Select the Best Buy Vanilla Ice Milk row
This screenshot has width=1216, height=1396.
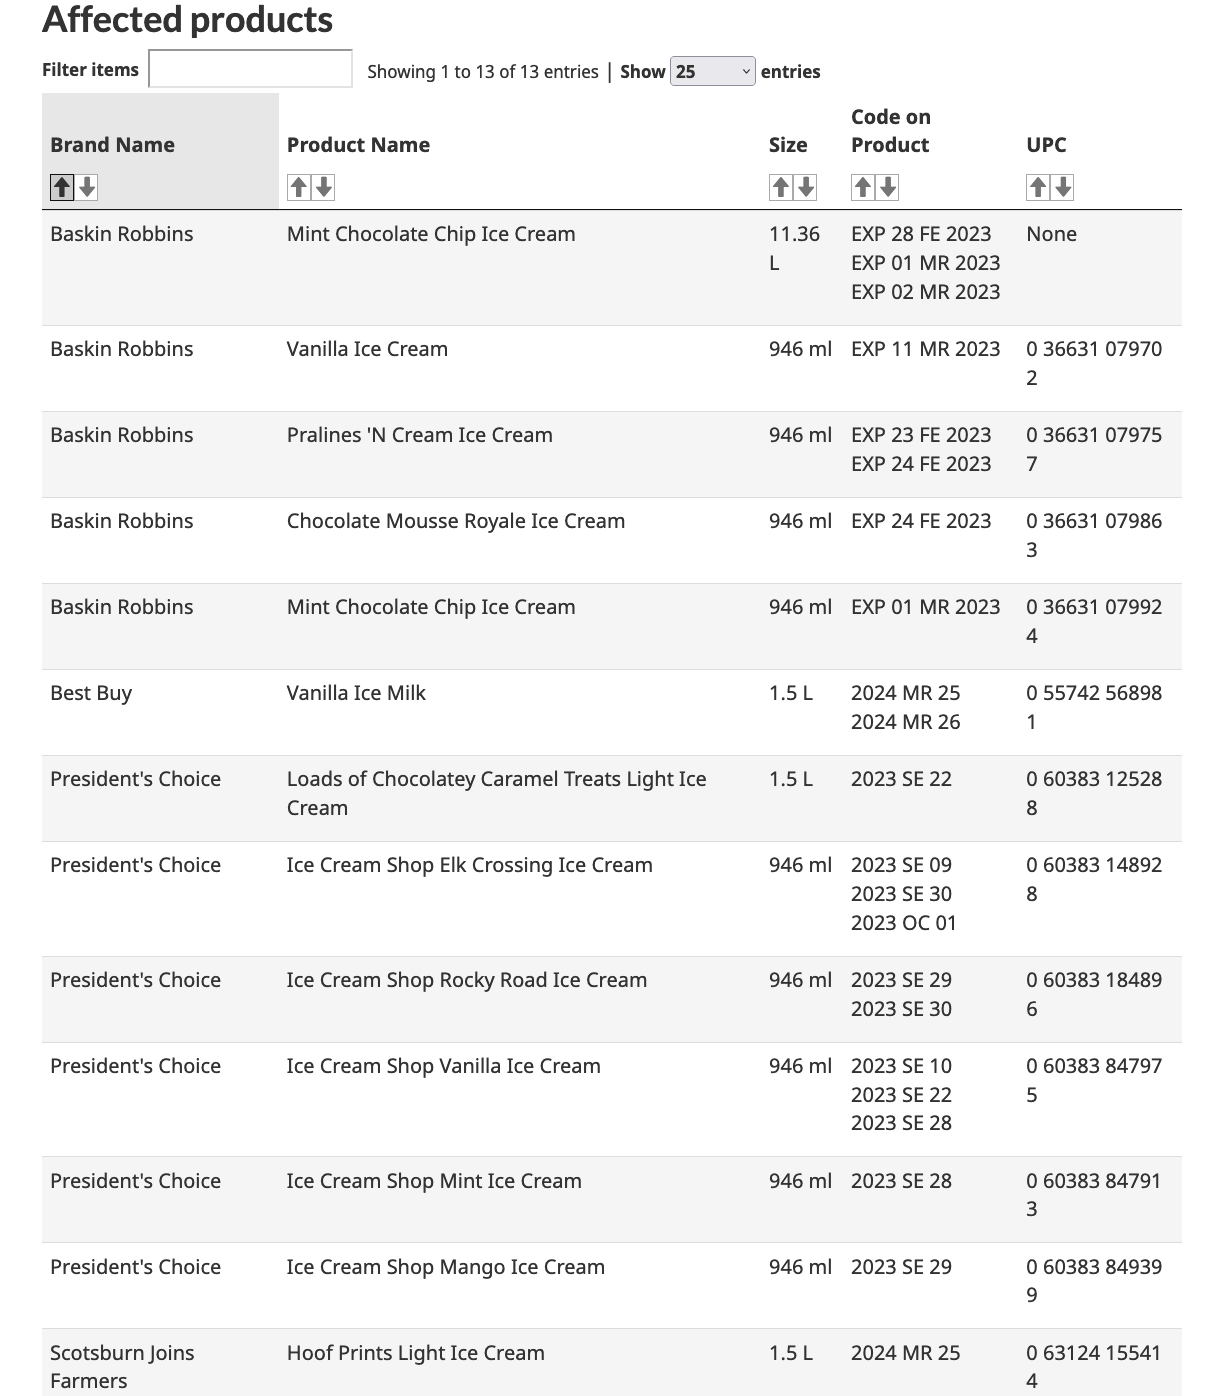point(356,693)
